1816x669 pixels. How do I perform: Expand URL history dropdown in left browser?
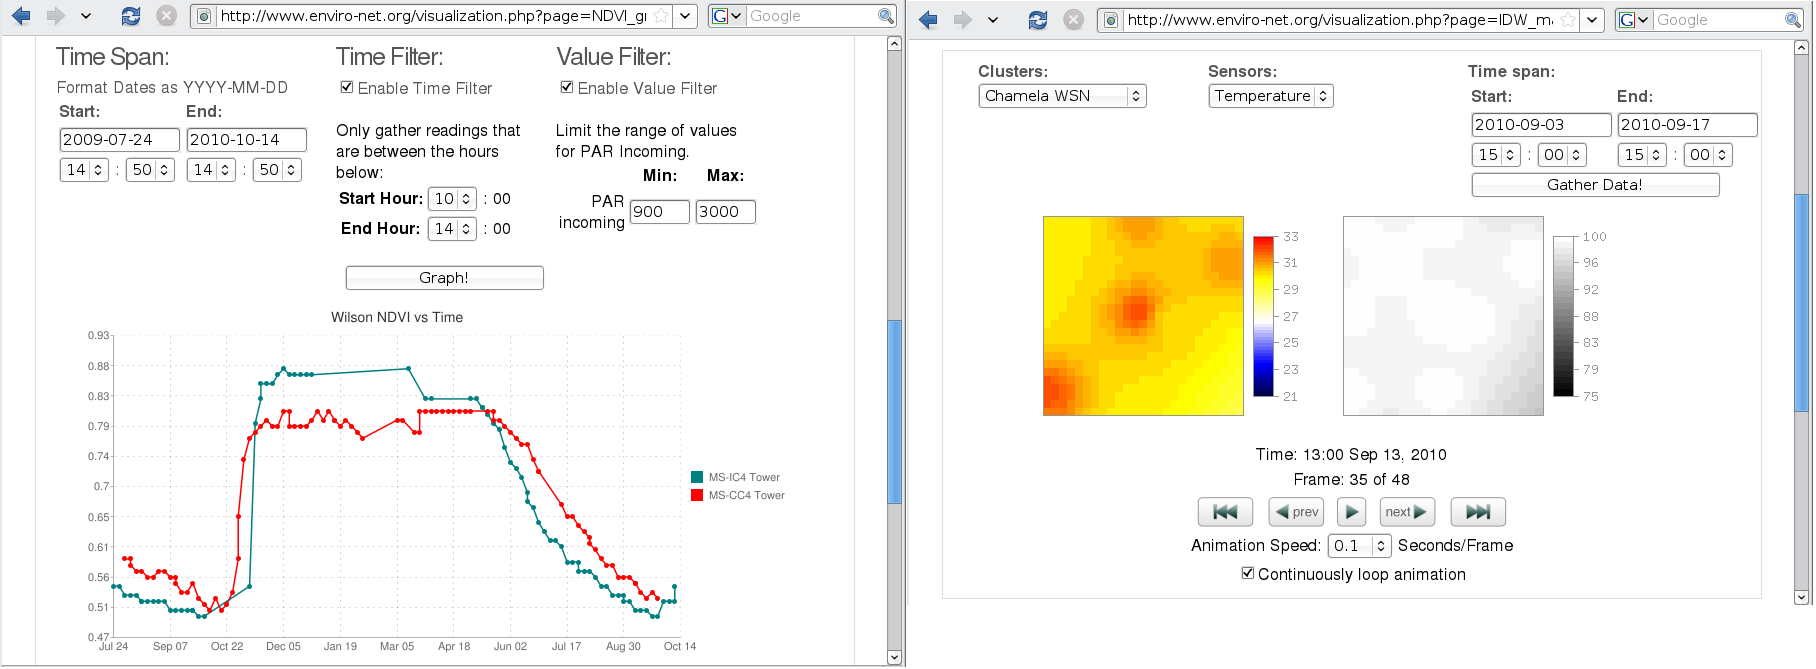click(685, 16)
